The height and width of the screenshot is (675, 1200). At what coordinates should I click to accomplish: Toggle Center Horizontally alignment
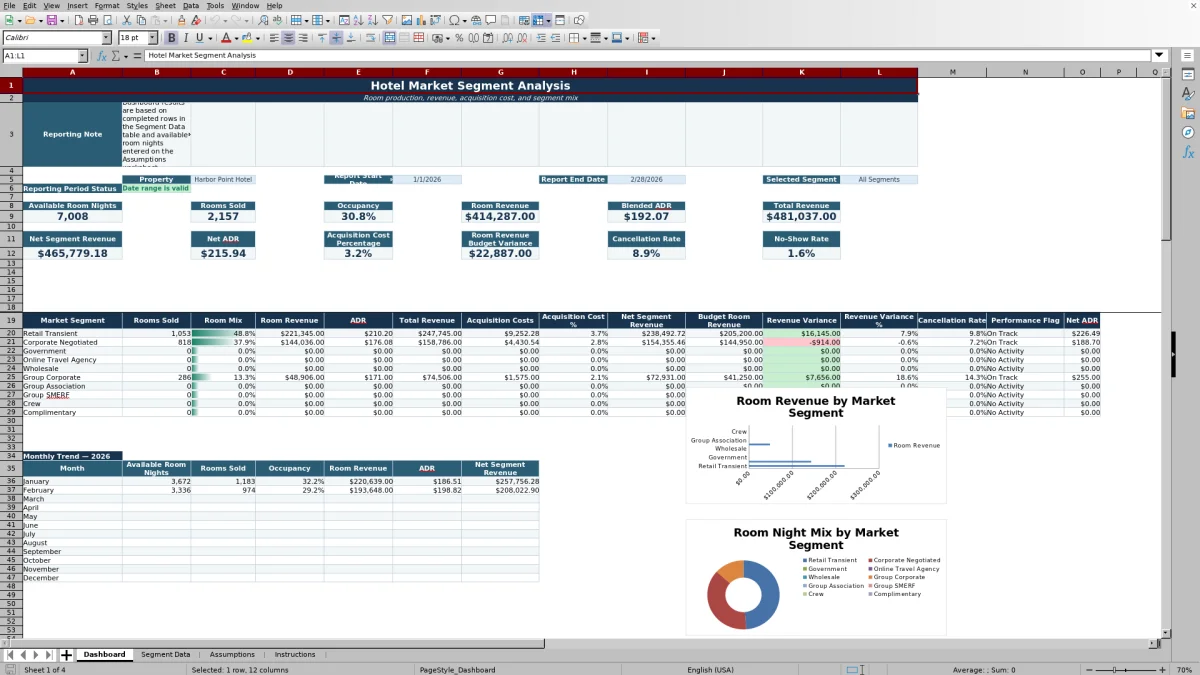(x=288, y=38)
